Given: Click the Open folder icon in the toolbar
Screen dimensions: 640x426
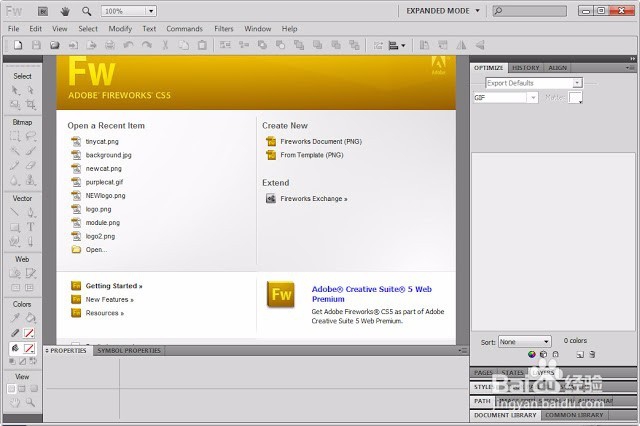Looking at the screenshot, I should (55, 45).
